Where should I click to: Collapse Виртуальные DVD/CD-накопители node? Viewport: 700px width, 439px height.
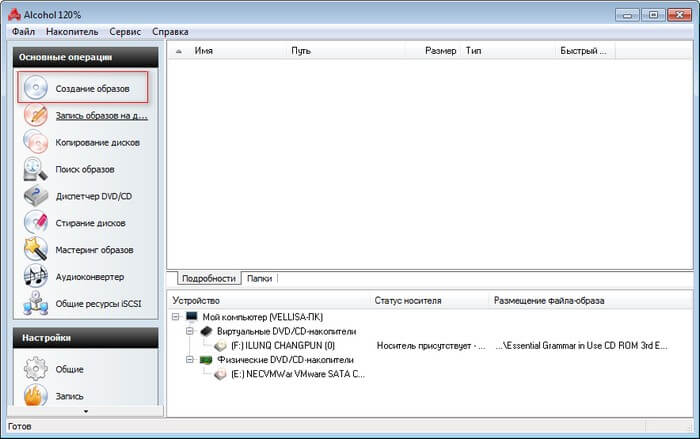190,331
